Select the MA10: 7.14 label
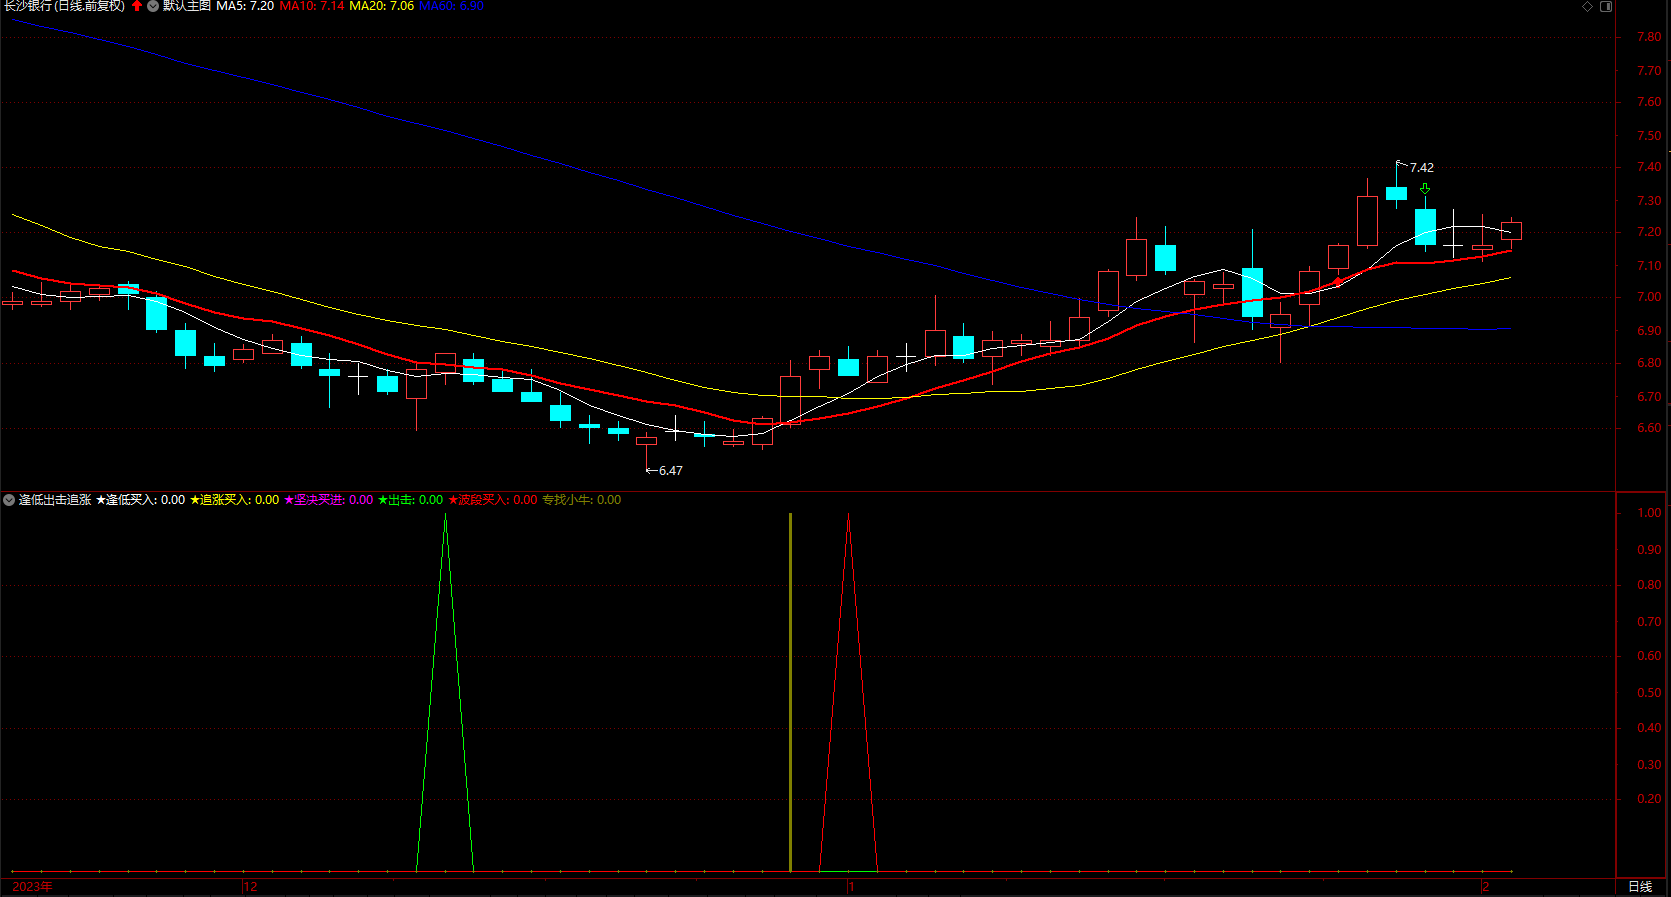Viewport: 1671px width, 897px height. (311, 6)
